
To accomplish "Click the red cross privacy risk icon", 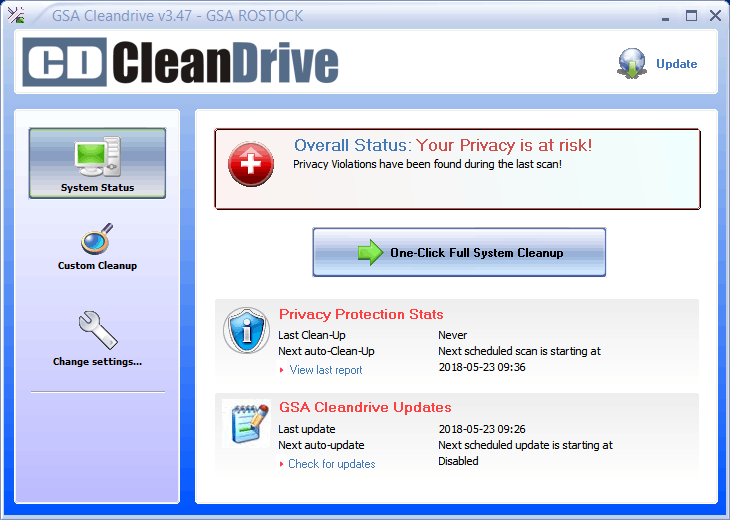I will click(x=250, y=165).
